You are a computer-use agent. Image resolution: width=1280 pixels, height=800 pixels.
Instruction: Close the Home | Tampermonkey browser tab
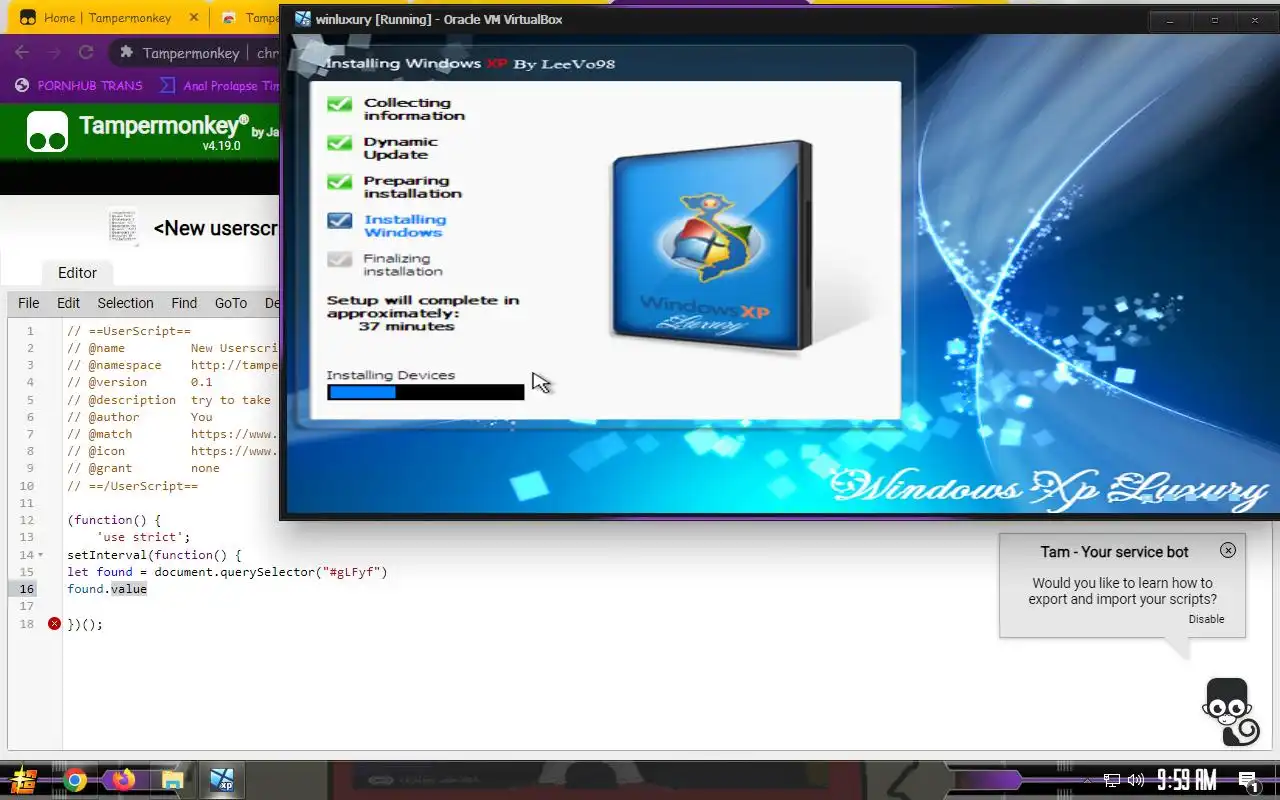pyautogui.click(x=194, y=18)
